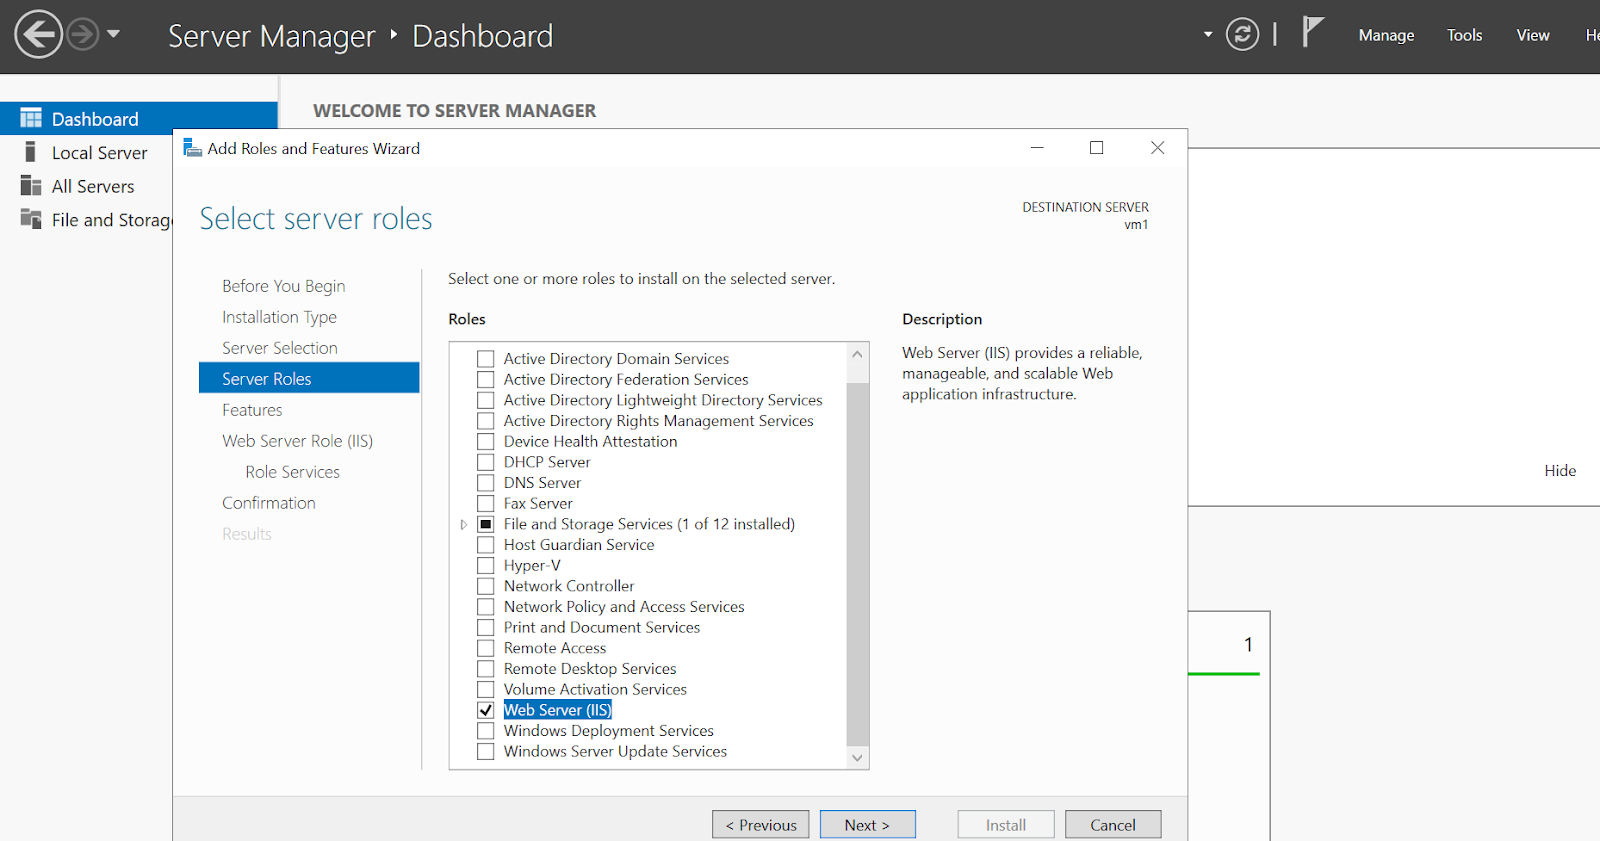Go to Installation Type step
Screen dimensions: 1600x841
(279, 317)
